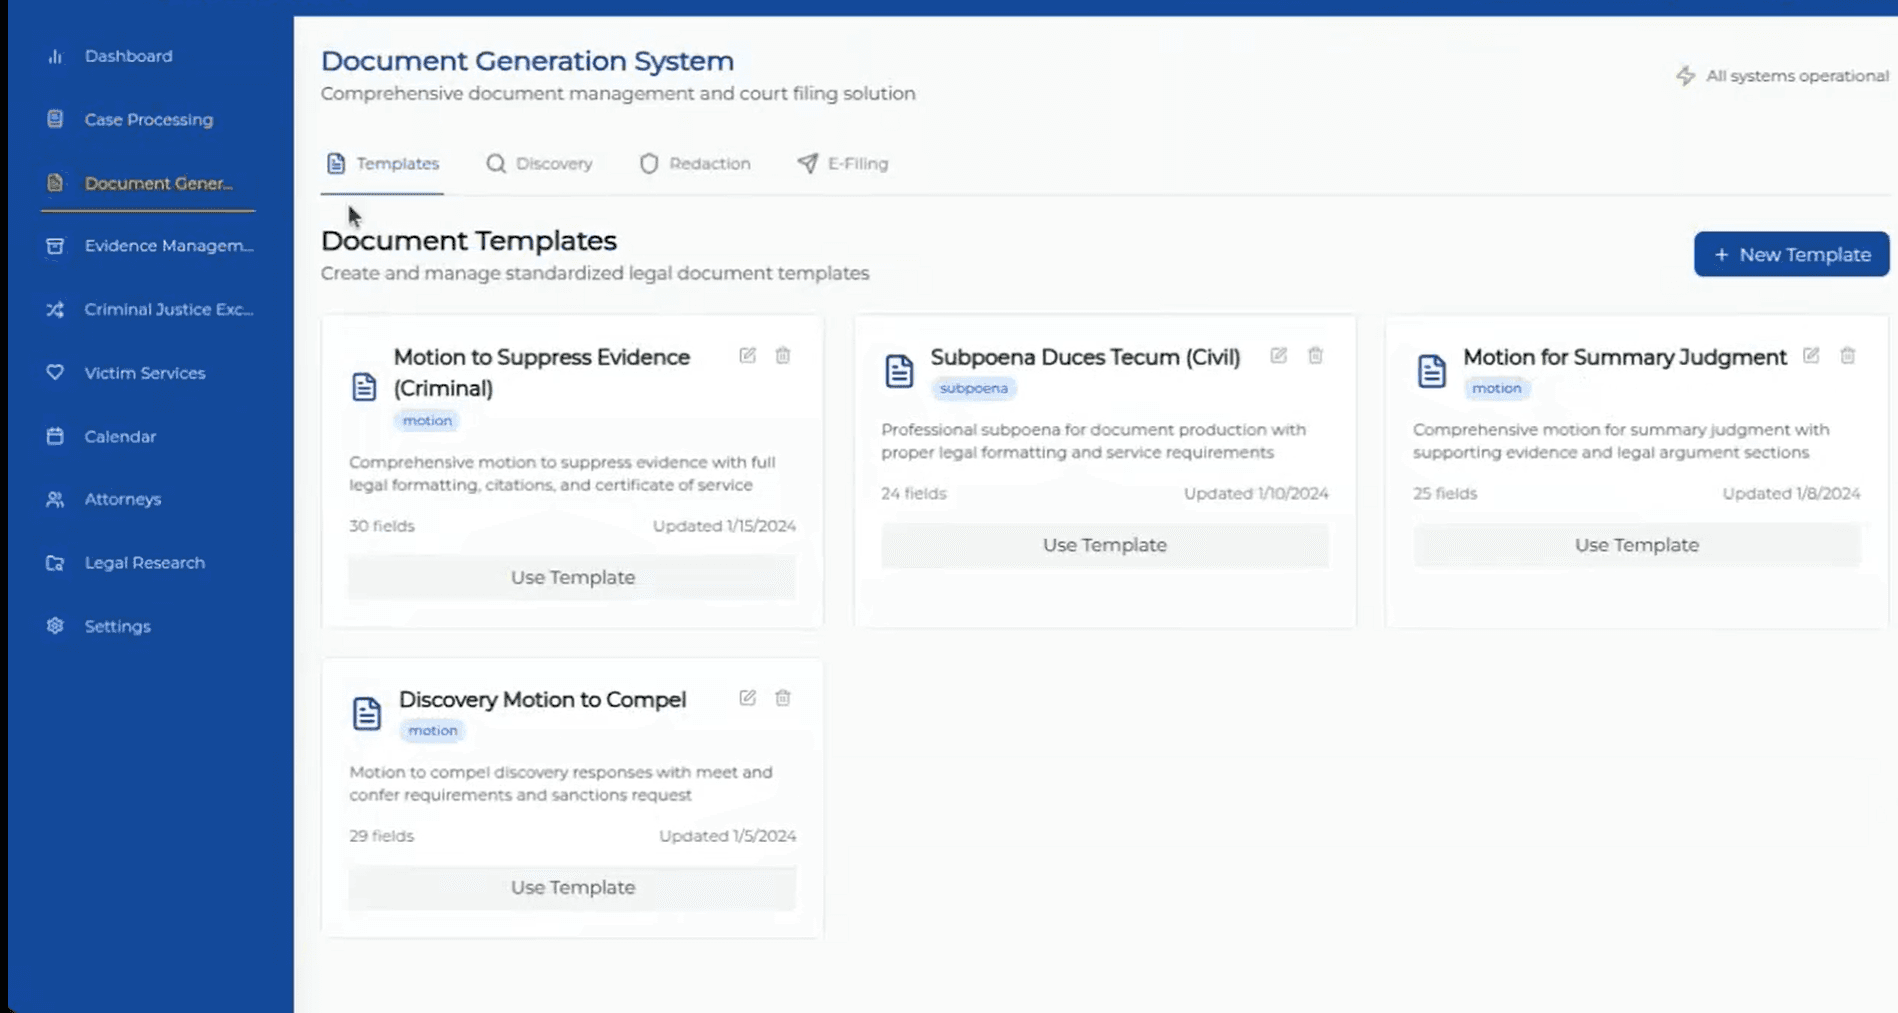Click the document icon on Summary Judgment card
This screenshot has width=1898, height=1013.
click(x=1431, y=371)
